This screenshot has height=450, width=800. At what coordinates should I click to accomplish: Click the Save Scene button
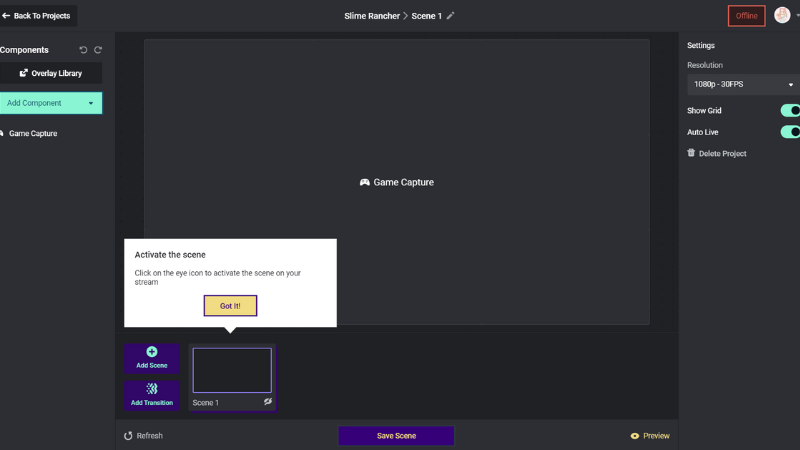[x=396, y=436]
